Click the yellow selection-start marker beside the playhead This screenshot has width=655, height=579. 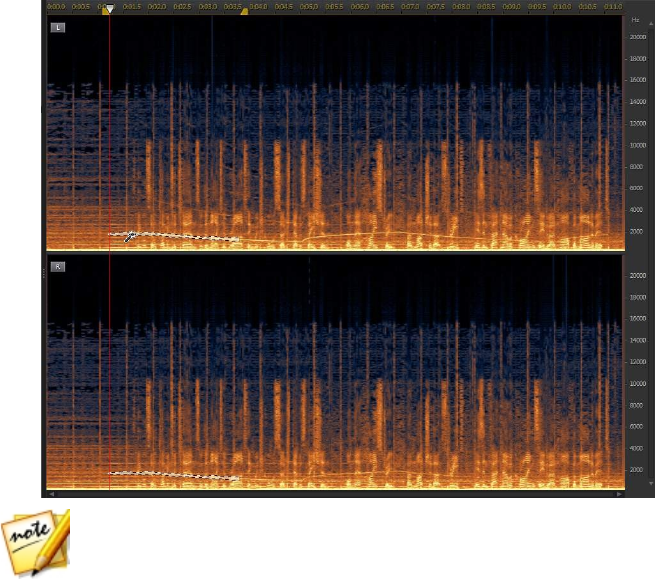pos(105,11)
